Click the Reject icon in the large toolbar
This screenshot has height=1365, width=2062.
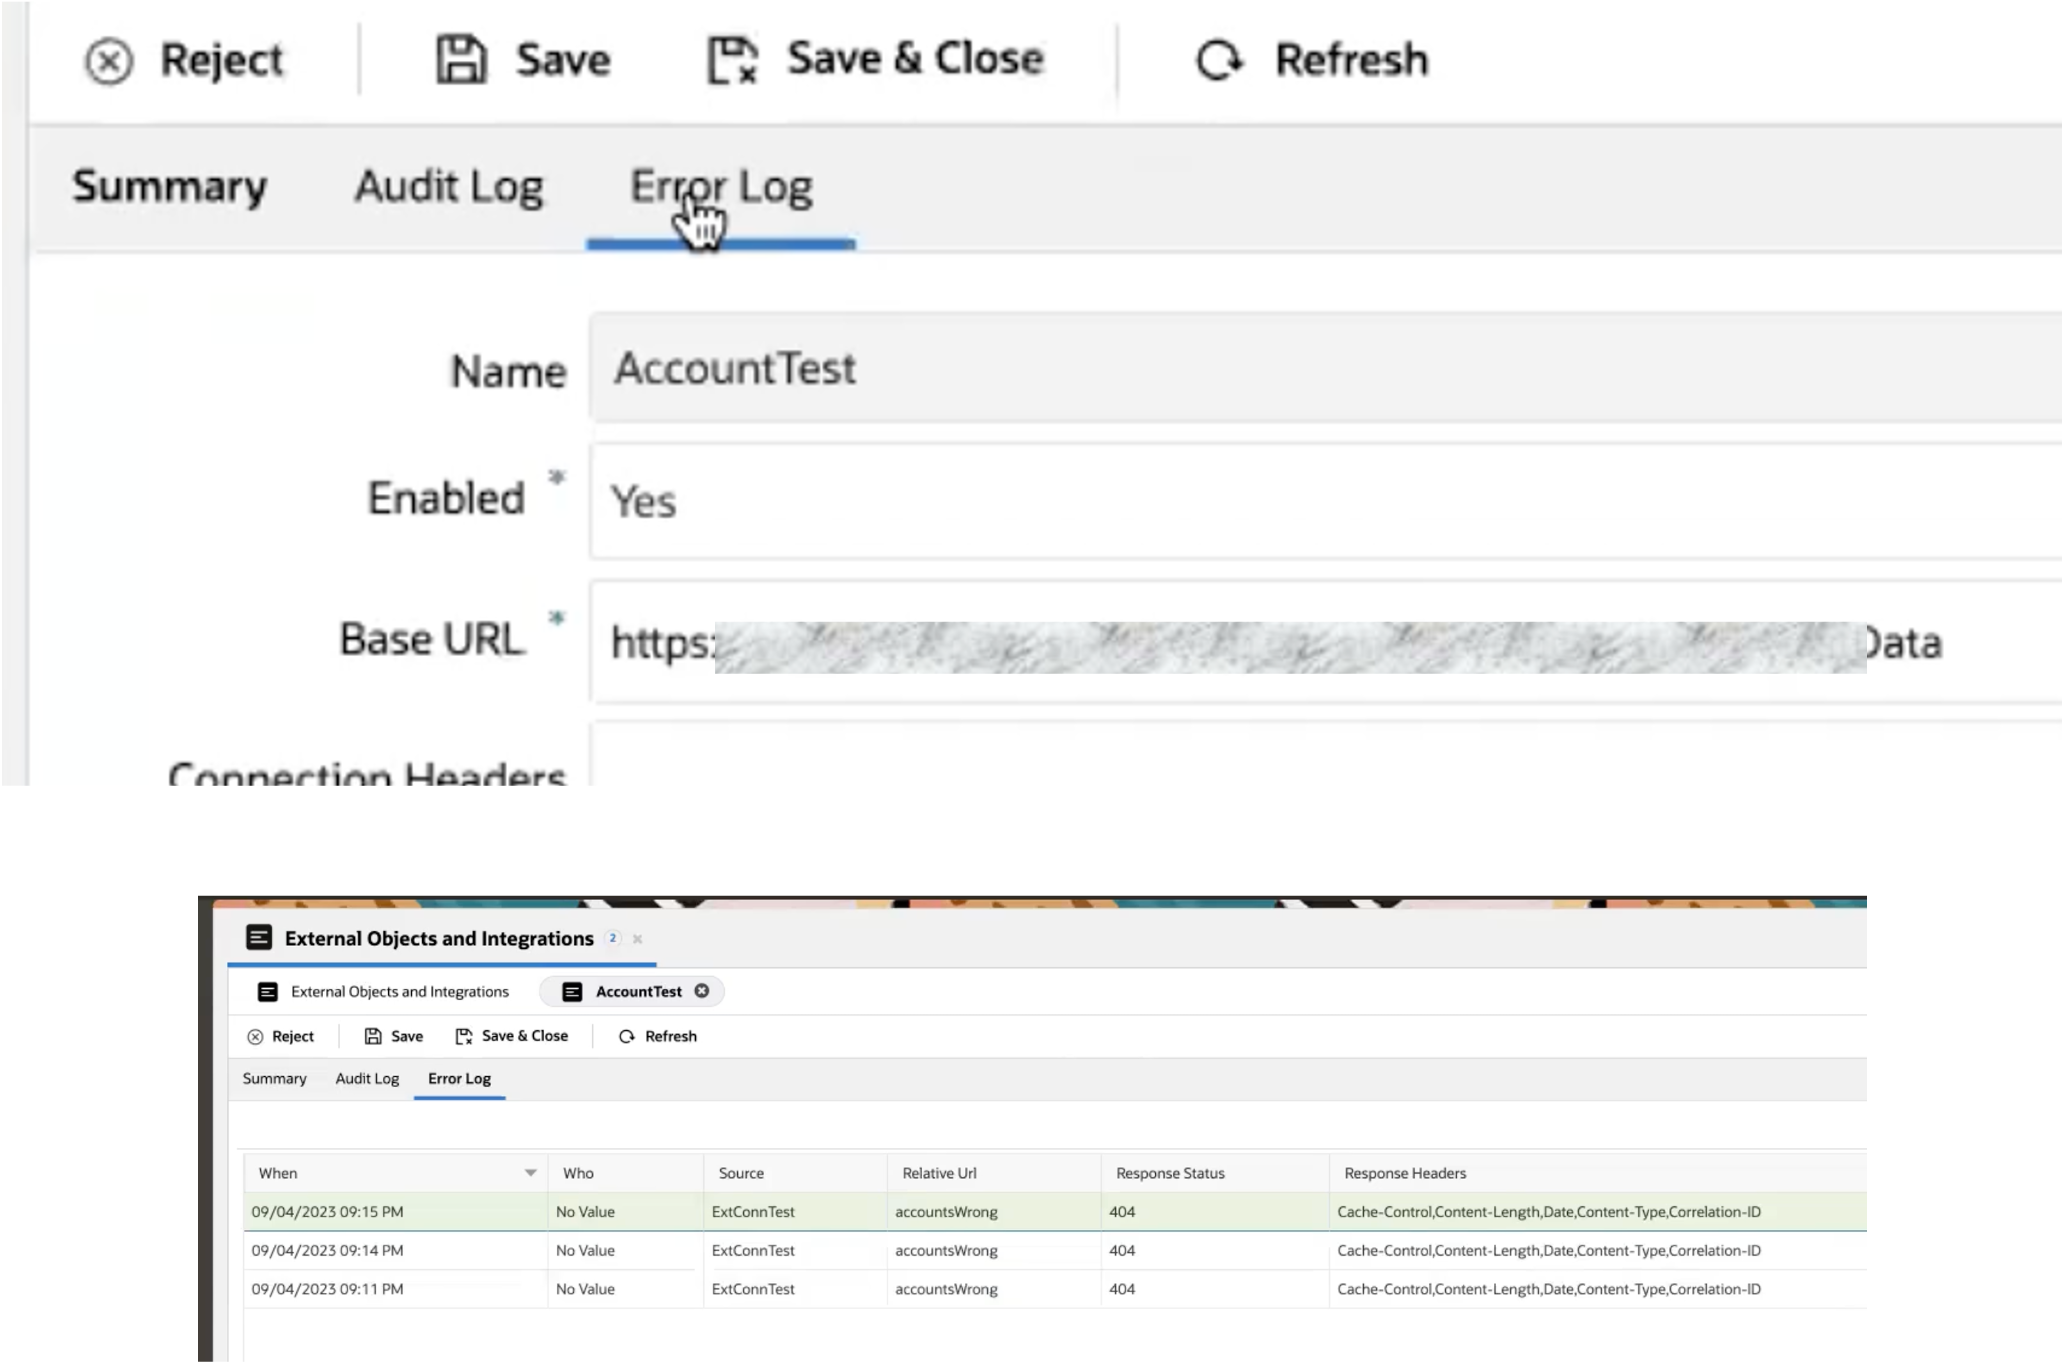pyautogui.click(x=109, y=62)
